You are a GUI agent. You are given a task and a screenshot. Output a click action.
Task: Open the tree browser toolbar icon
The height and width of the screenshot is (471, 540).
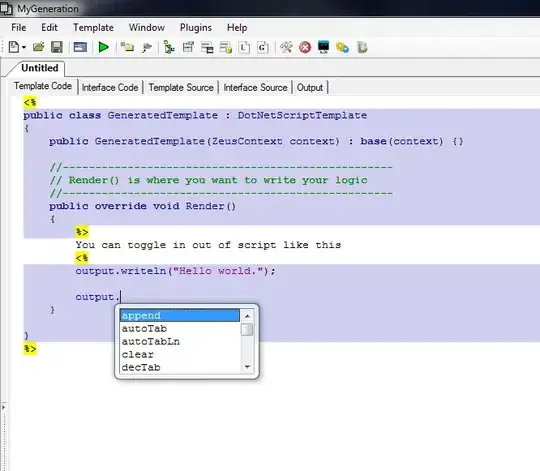click(x=169, y=47)
